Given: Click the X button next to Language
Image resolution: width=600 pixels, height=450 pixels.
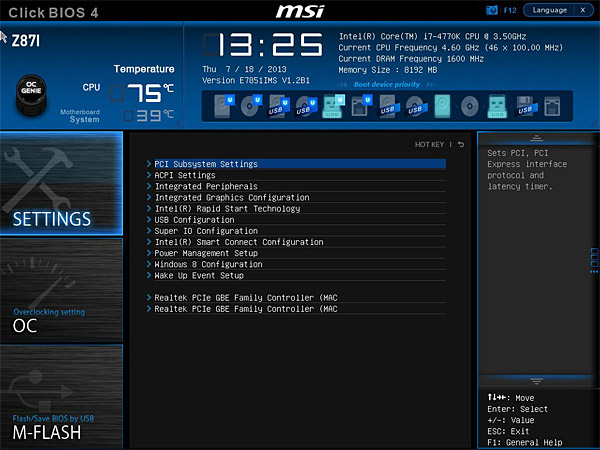Looking at the screenshot, I should [x=583, y=10].
